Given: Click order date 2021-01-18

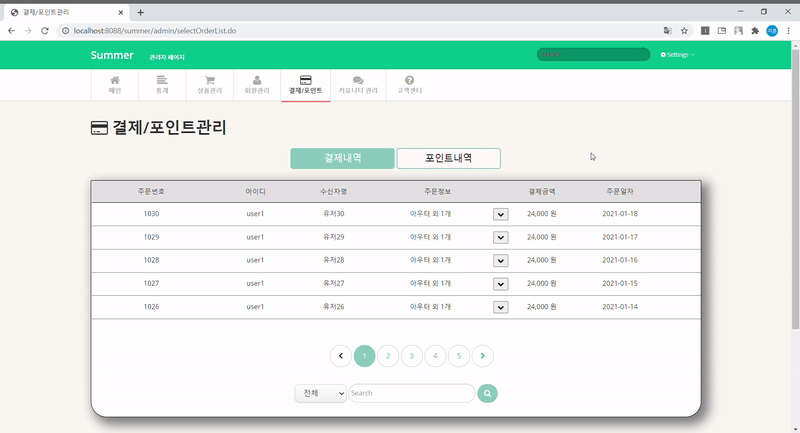Looking at the screenshot, I should [x=620, y=214].
